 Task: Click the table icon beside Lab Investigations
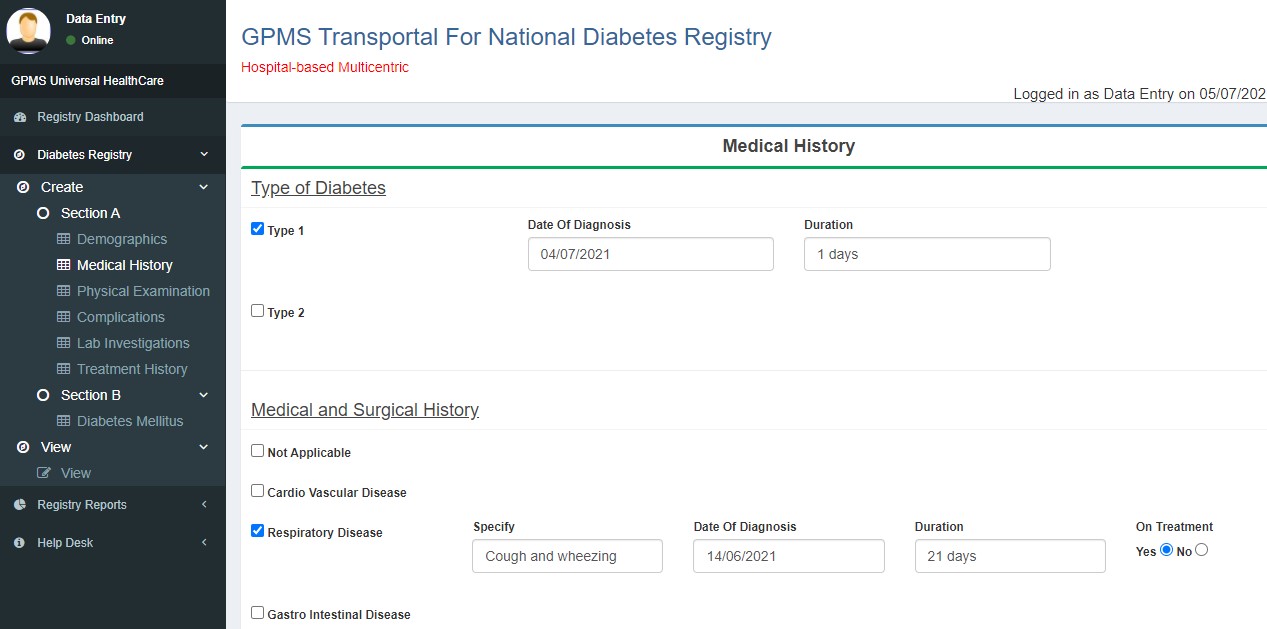coord(64,343)
